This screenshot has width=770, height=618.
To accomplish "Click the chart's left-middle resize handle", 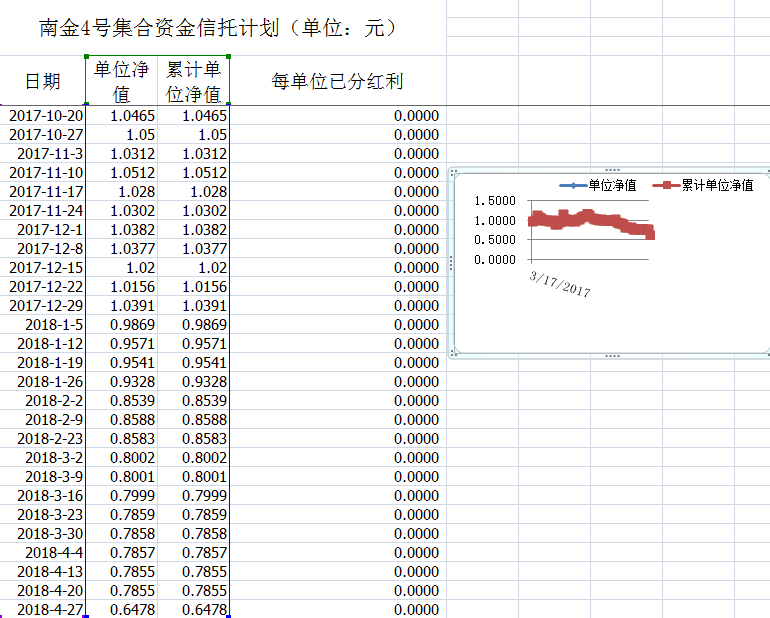I will click(452, 262).
